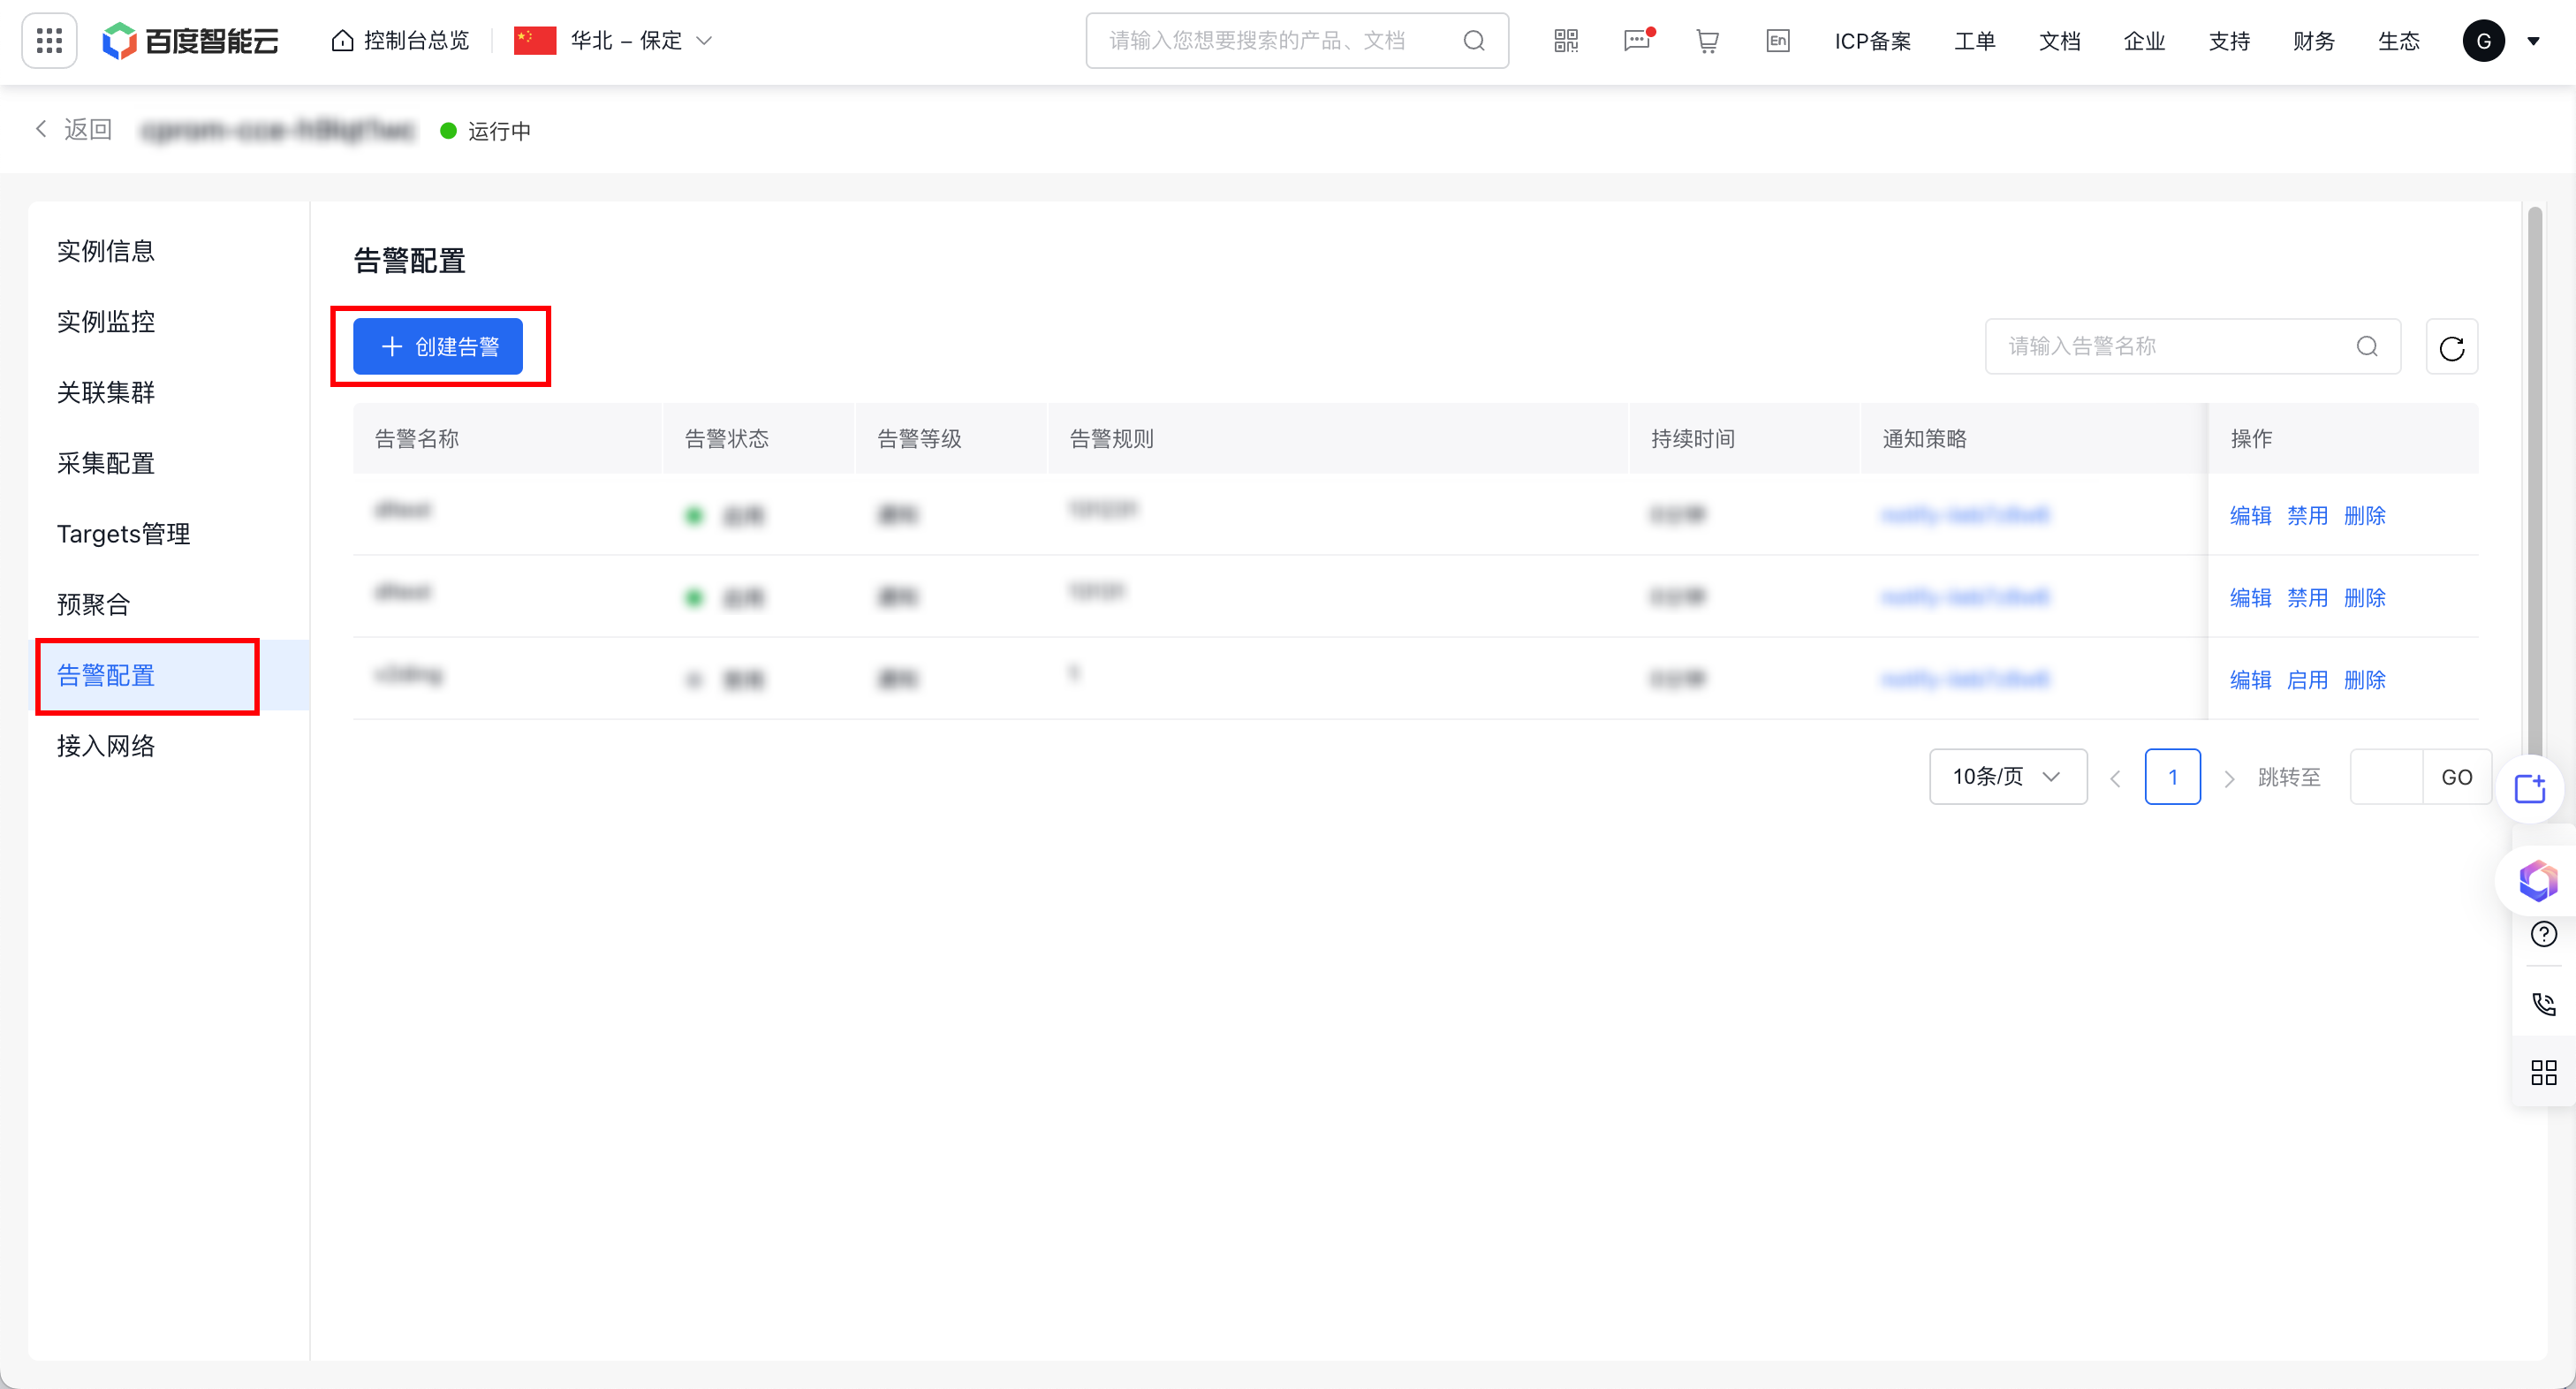Click 编辑 in the first alarm row
The width and height of the screenshot is (2576, 1389).
(x=2251, y=515)
